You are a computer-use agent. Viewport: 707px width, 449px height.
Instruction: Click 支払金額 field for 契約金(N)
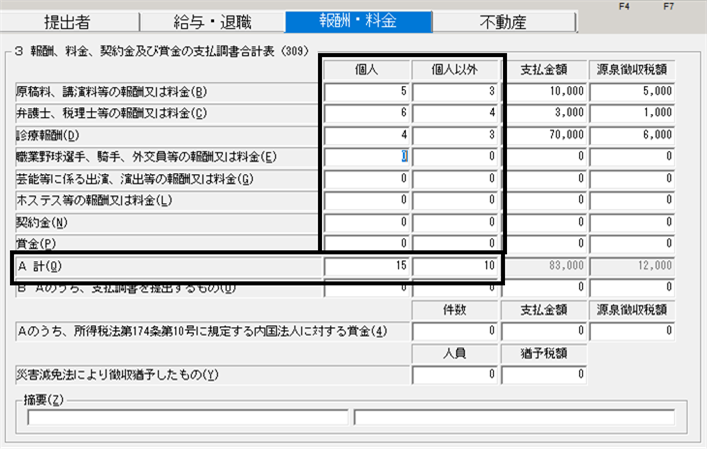[x=544, y=222]
